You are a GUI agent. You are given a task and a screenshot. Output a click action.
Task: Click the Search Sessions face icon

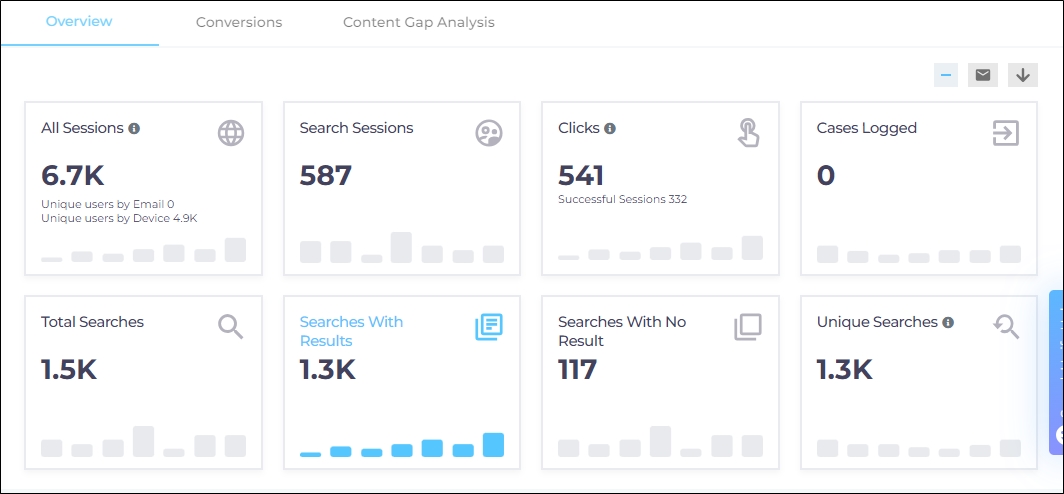point(489,133)
